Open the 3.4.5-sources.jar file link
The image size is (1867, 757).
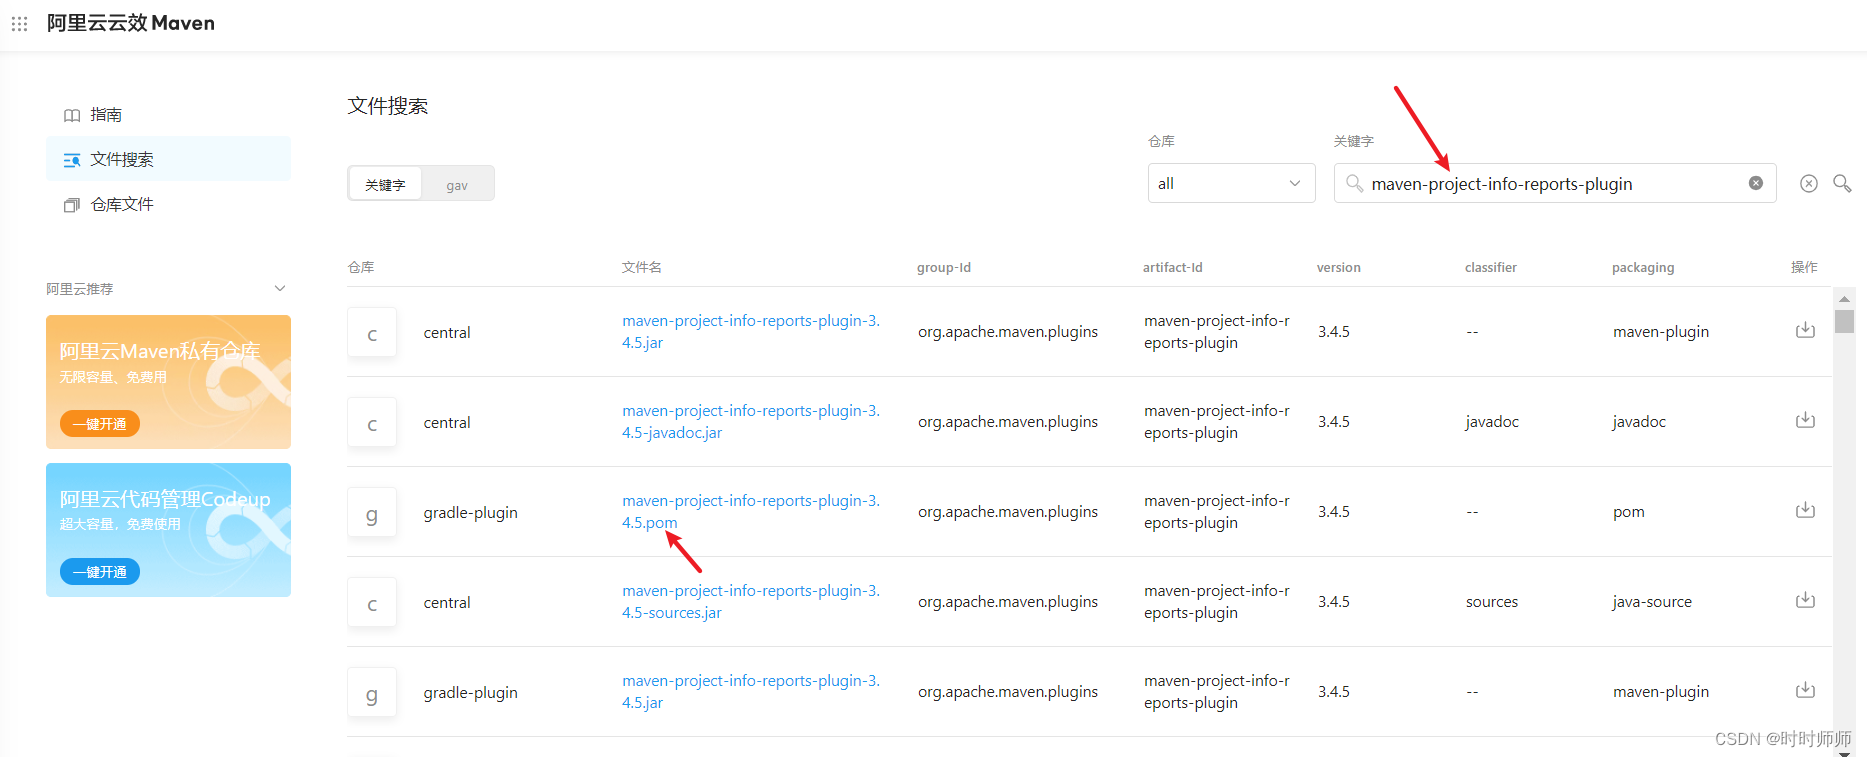click(x=751, y=602)
